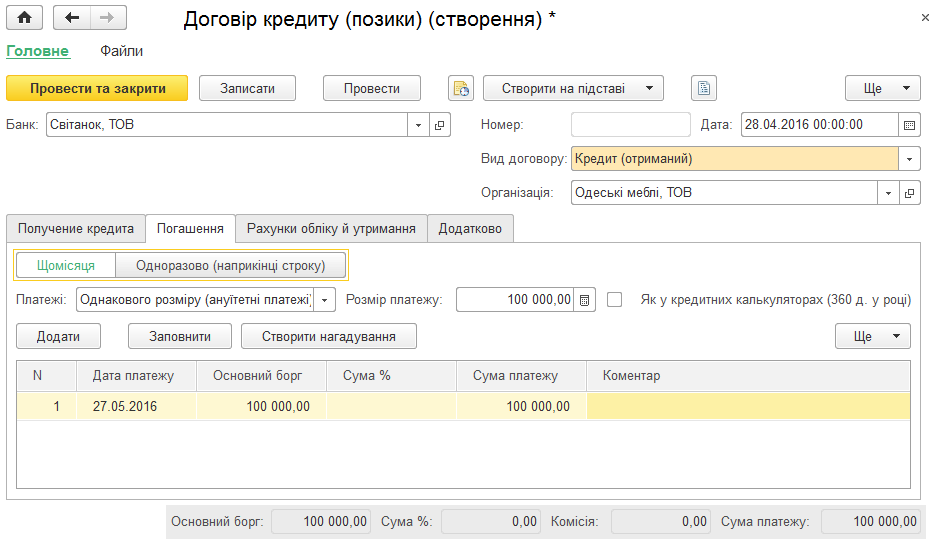Open the Додатково tab
Viewport: 933px width, 543px height.
pos(470,228)
